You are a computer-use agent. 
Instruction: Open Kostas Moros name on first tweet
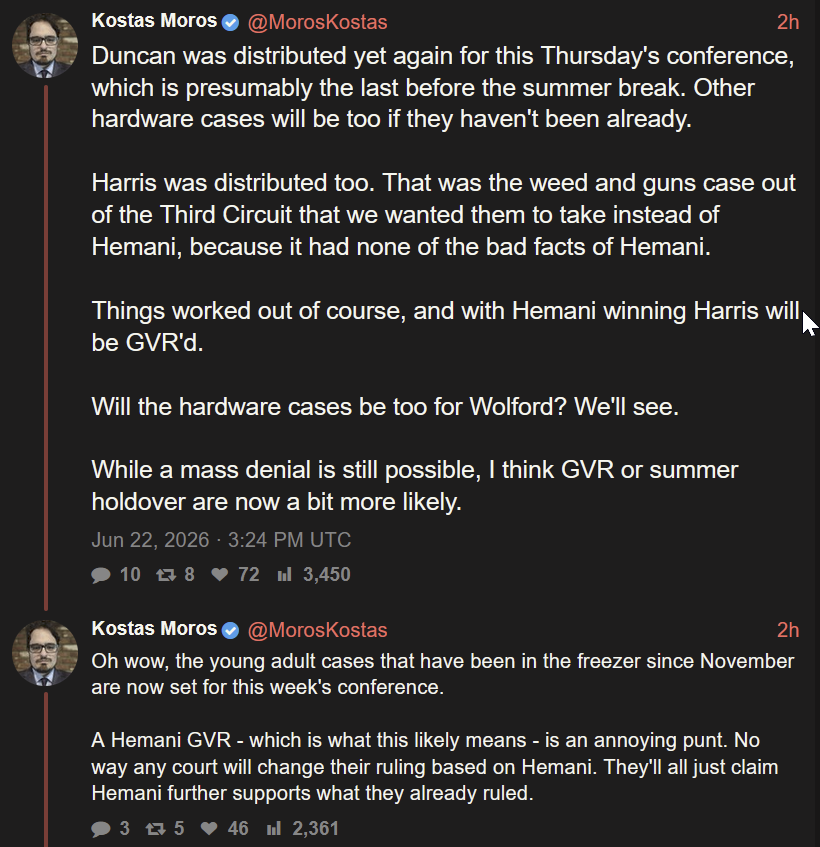(x=154, y=21)
